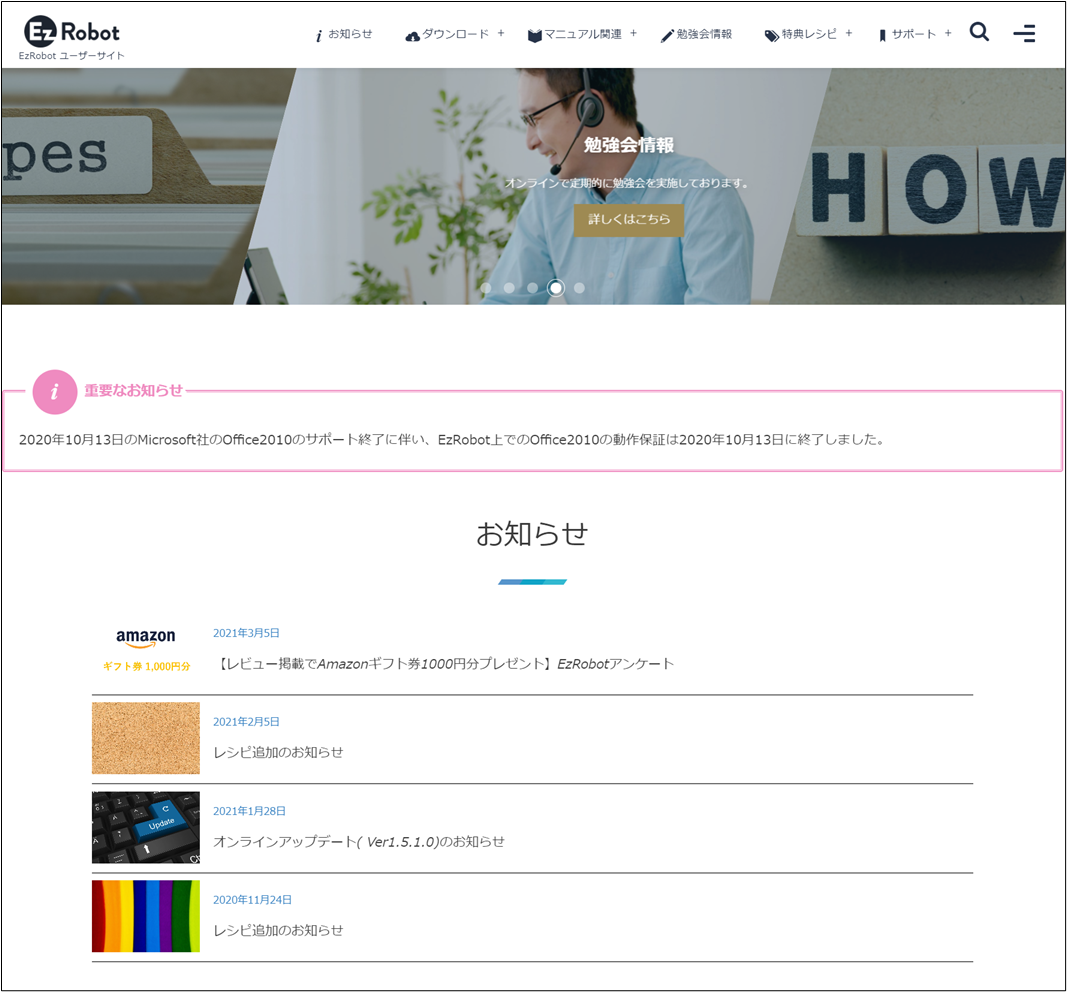The height and width of the screenshot is (992, 1067).
Task: Click the pink info circle for 重要なお知らせ
Action: 55,392
